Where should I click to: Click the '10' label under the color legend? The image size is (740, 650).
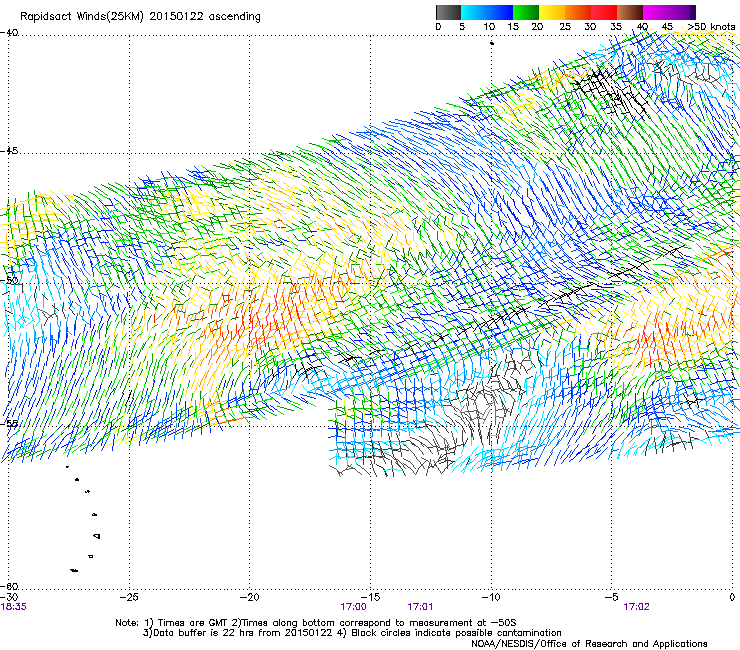click(489, 27)
